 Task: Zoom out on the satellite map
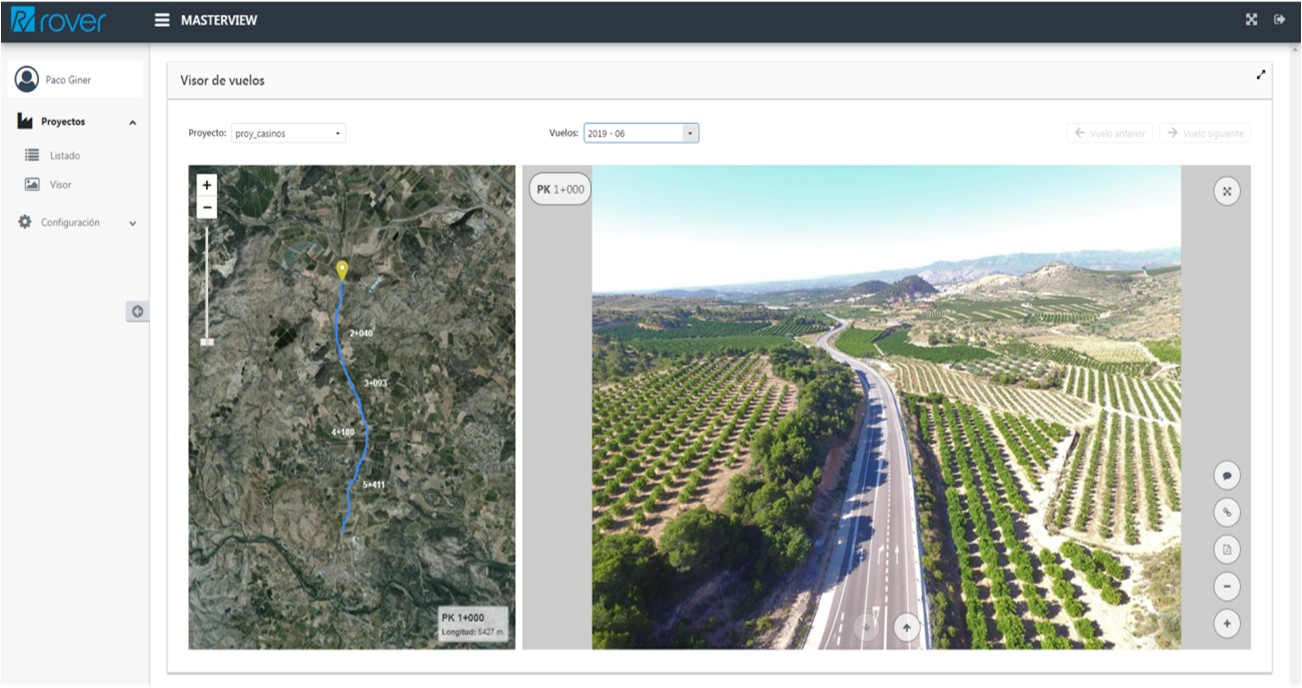[207, 208]
